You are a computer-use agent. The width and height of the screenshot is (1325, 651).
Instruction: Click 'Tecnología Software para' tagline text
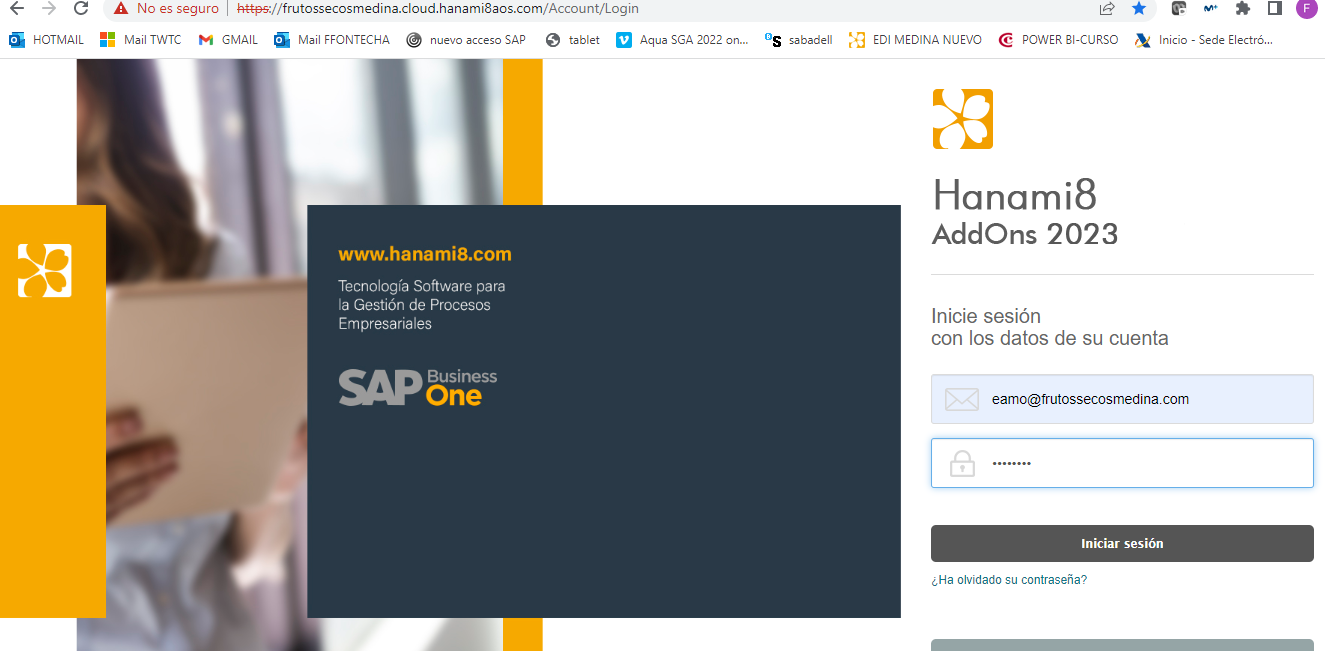point(422,286)
